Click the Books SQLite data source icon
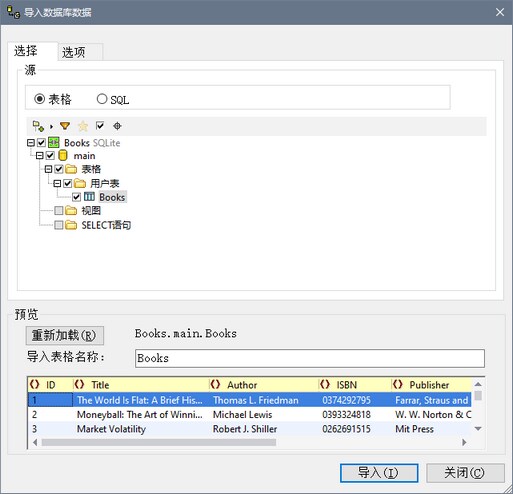The width and height of the screenshot is (513, 494). click(x=54, y=142)
